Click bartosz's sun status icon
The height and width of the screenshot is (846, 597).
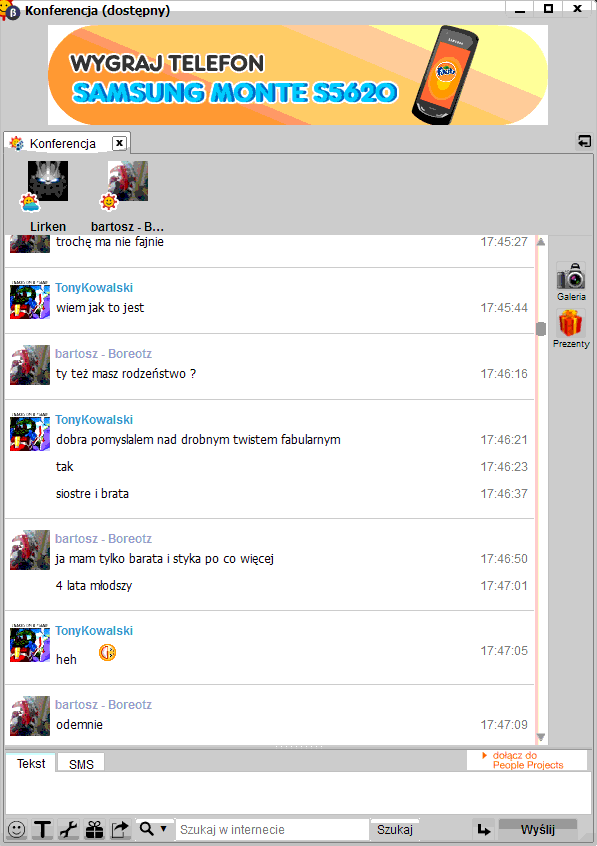tap(109, 203)
